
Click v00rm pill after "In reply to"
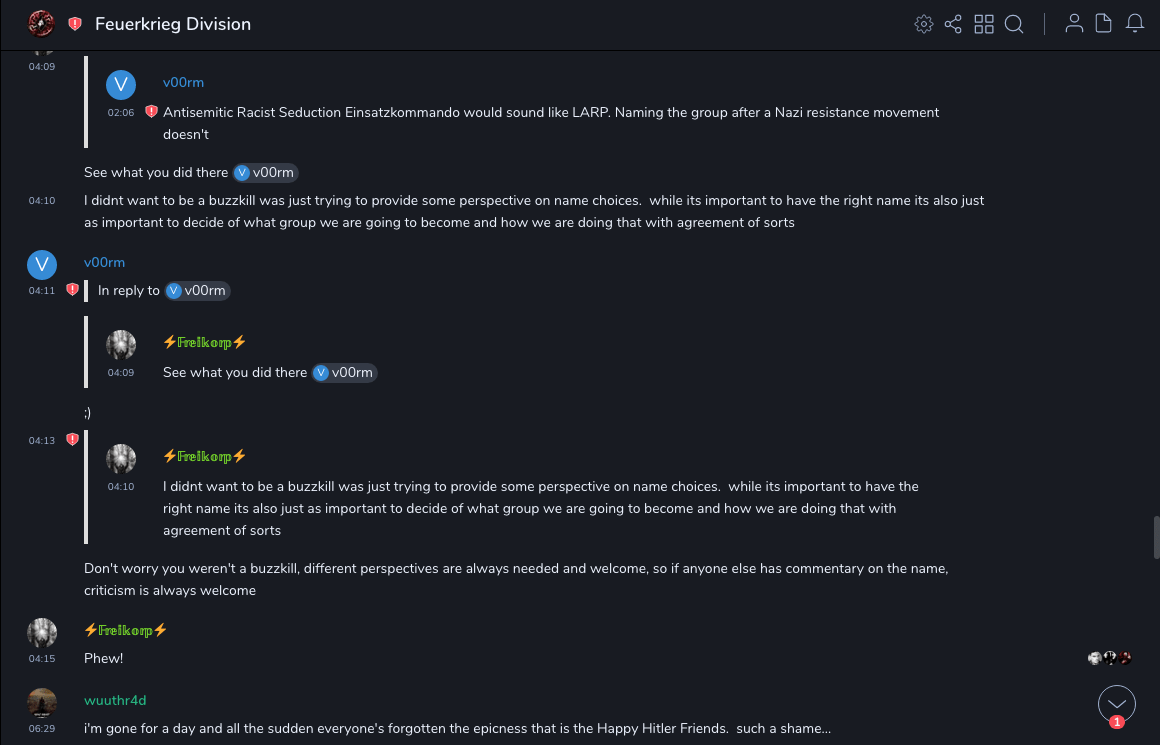coord(197,291)
